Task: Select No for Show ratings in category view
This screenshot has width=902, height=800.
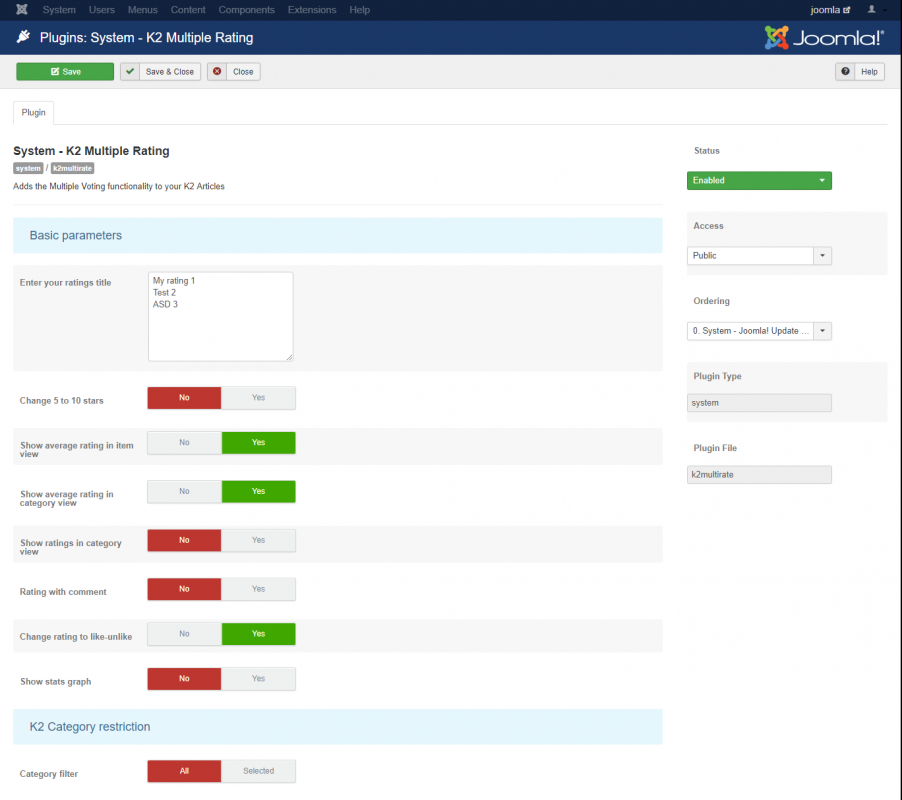Action: (184, 541)
